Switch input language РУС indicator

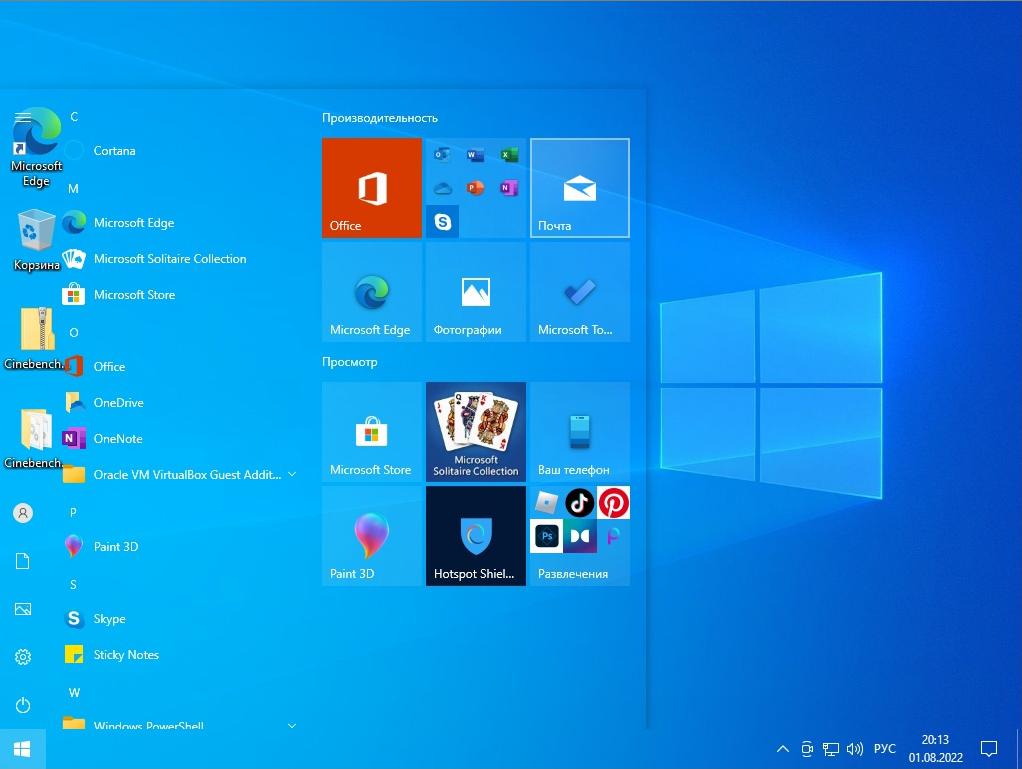tap(884, 749)
